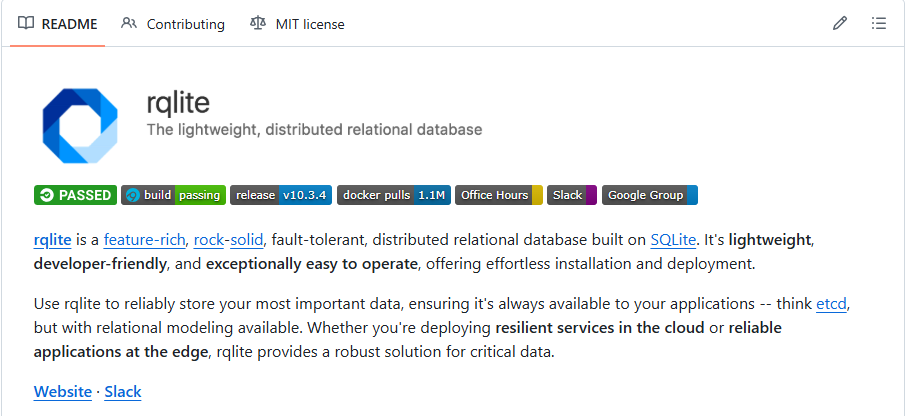The width and height of the screenshot is (908, 416).
Task: Click the scales icon beside MIT license
Action: pos(258,23)
